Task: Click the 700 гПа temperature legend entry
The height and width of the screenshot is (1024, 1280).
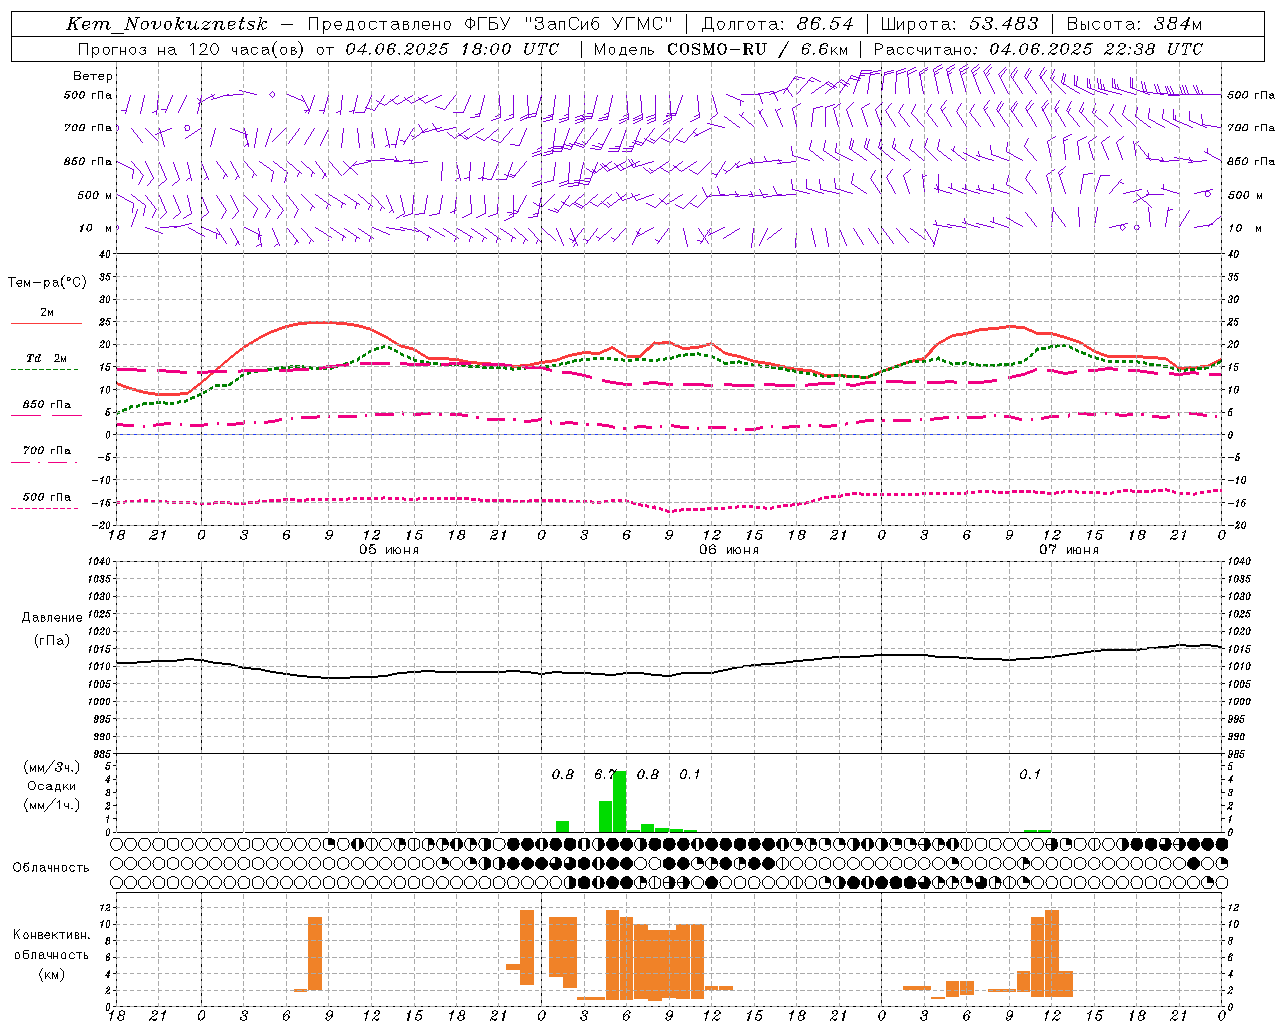Action: (46, 451)
